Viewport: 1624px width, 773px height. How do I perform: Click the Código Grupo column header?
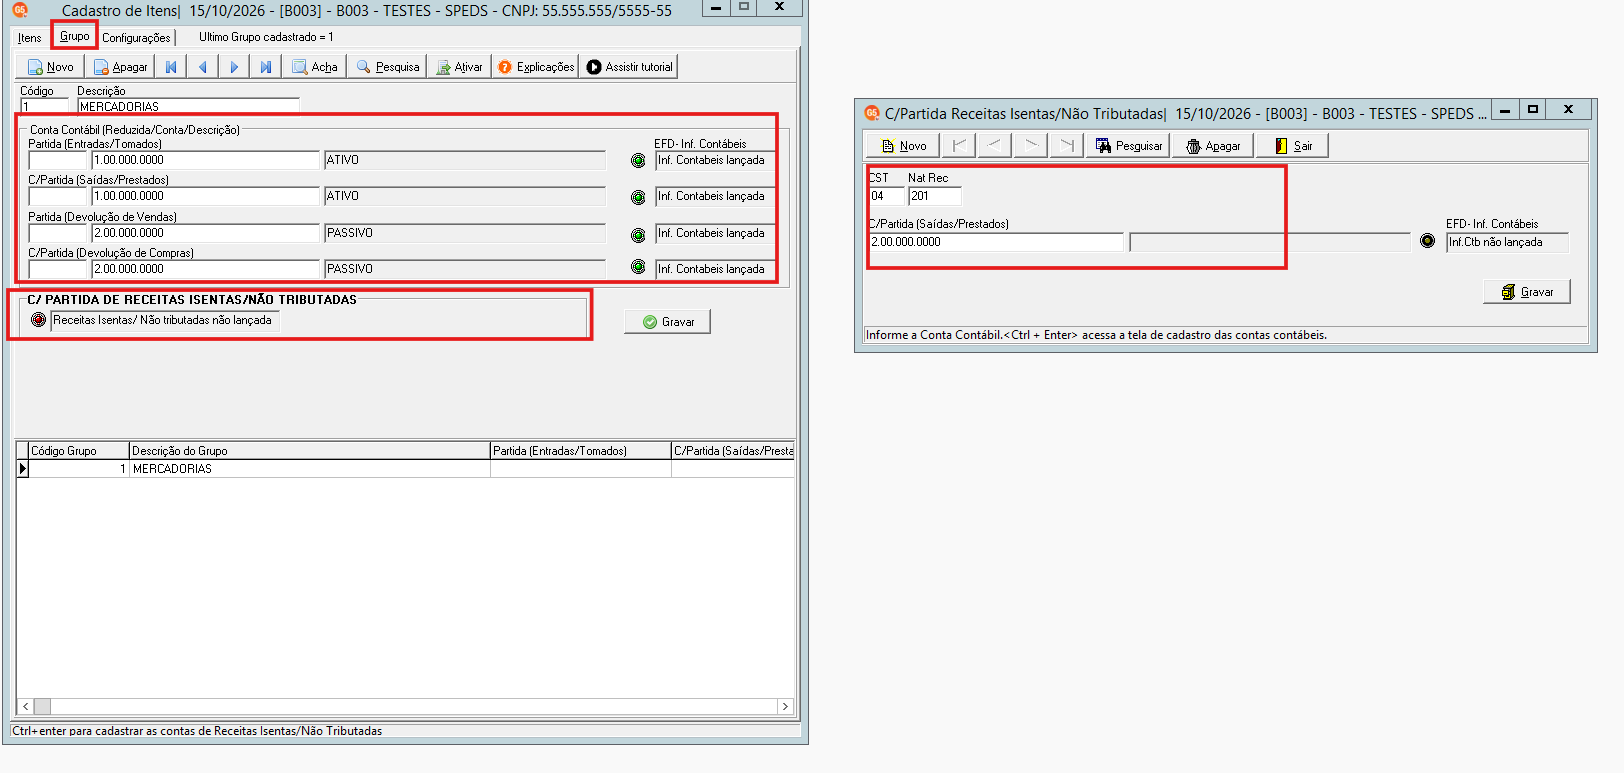(79, 451)
